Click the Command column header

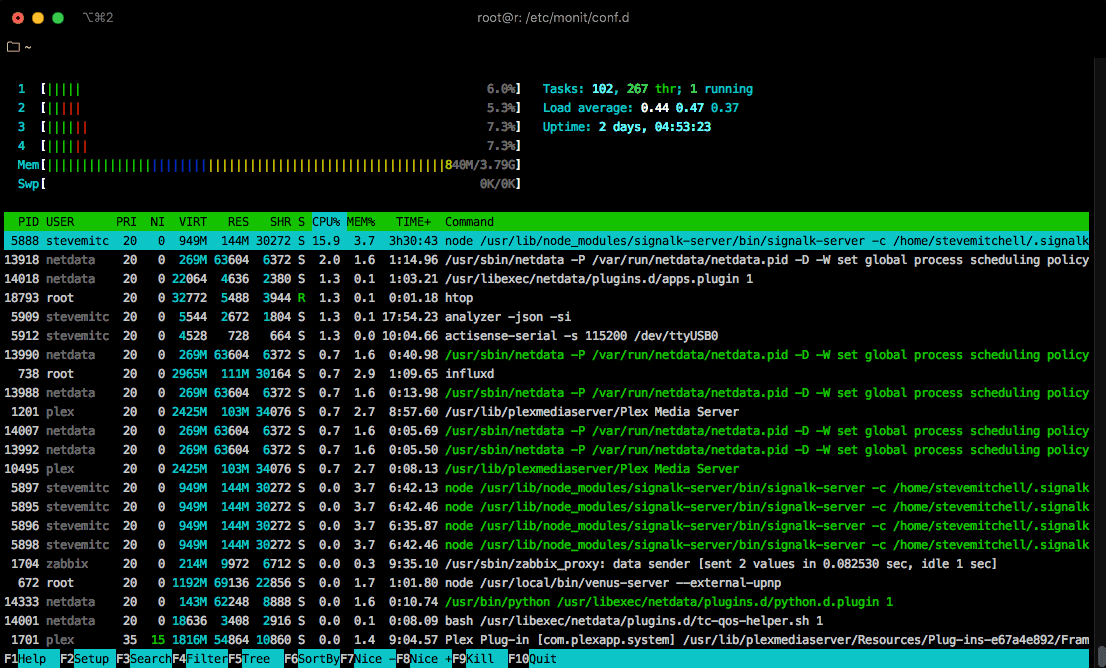click(x=469, y=221)
